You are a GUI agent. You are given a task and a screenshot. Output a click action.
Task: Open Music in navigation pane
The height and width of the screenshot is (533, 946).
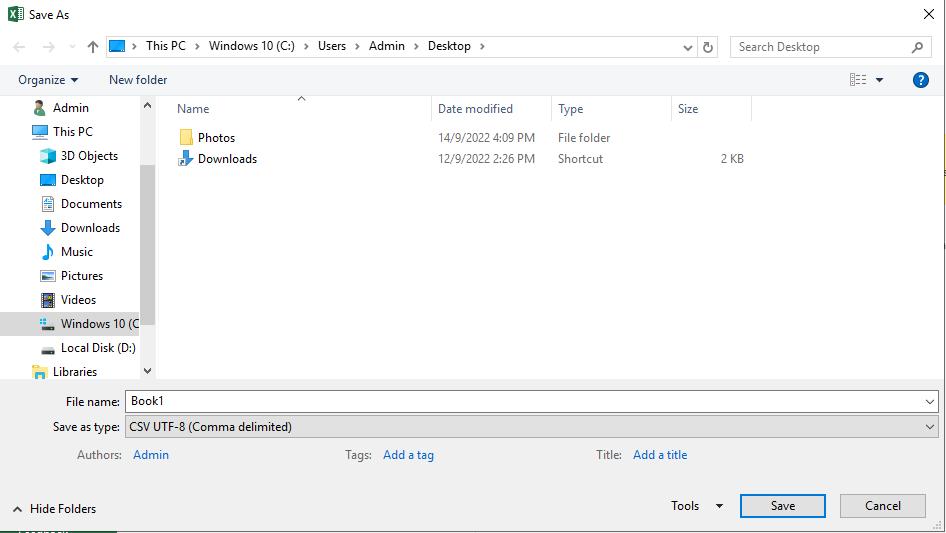[77, 252]
